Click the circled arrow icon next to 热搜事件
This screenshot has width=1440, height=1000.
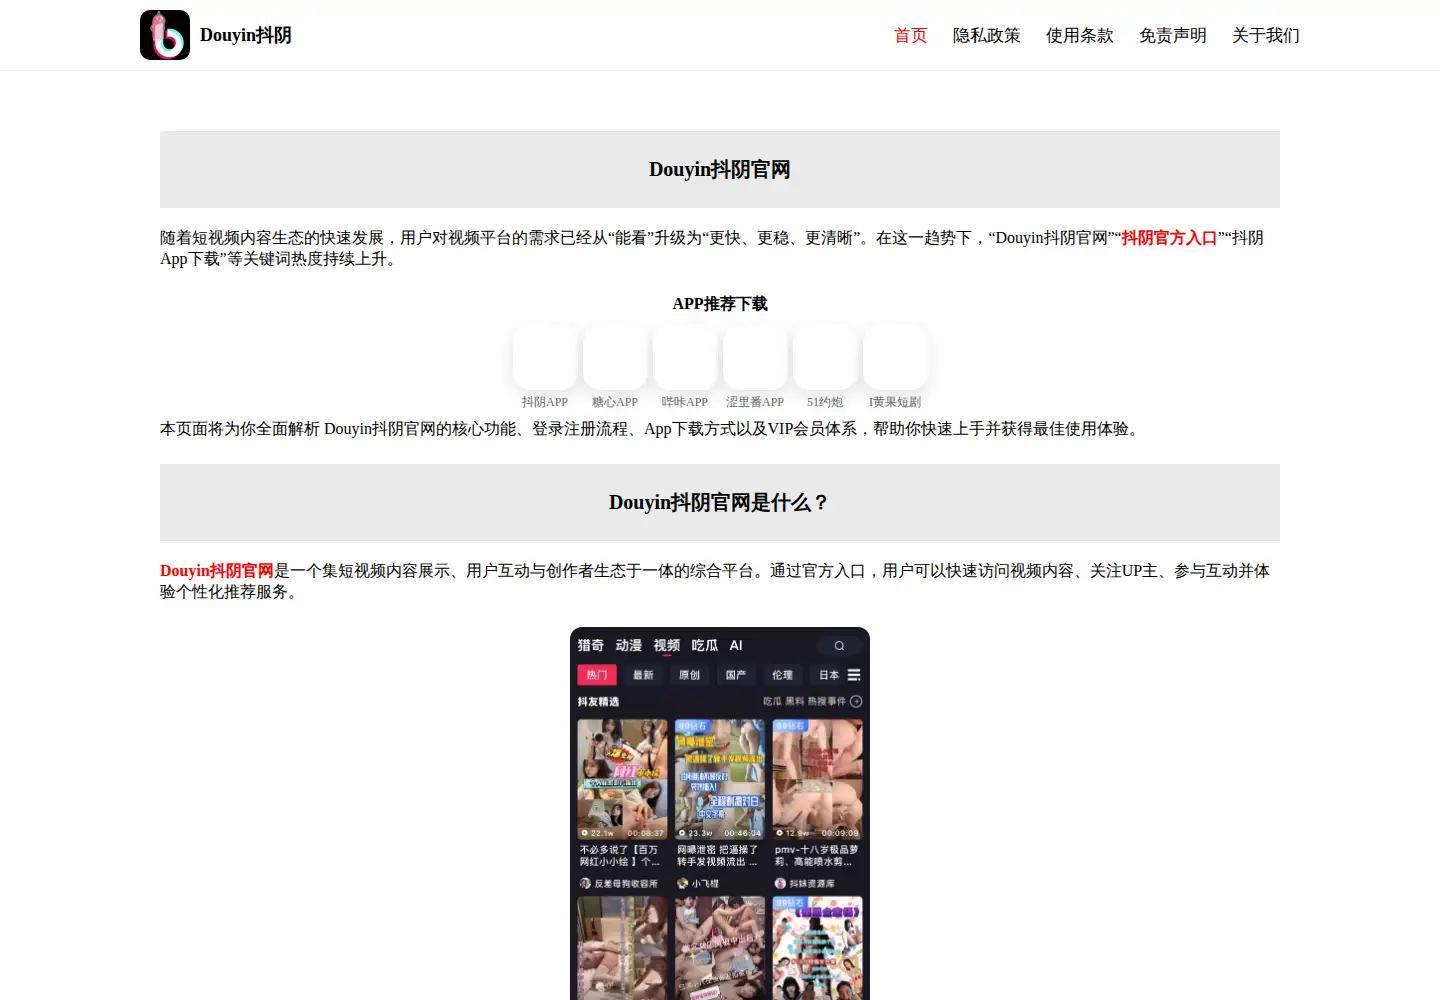pyautogui.click(x=856, y=701)
